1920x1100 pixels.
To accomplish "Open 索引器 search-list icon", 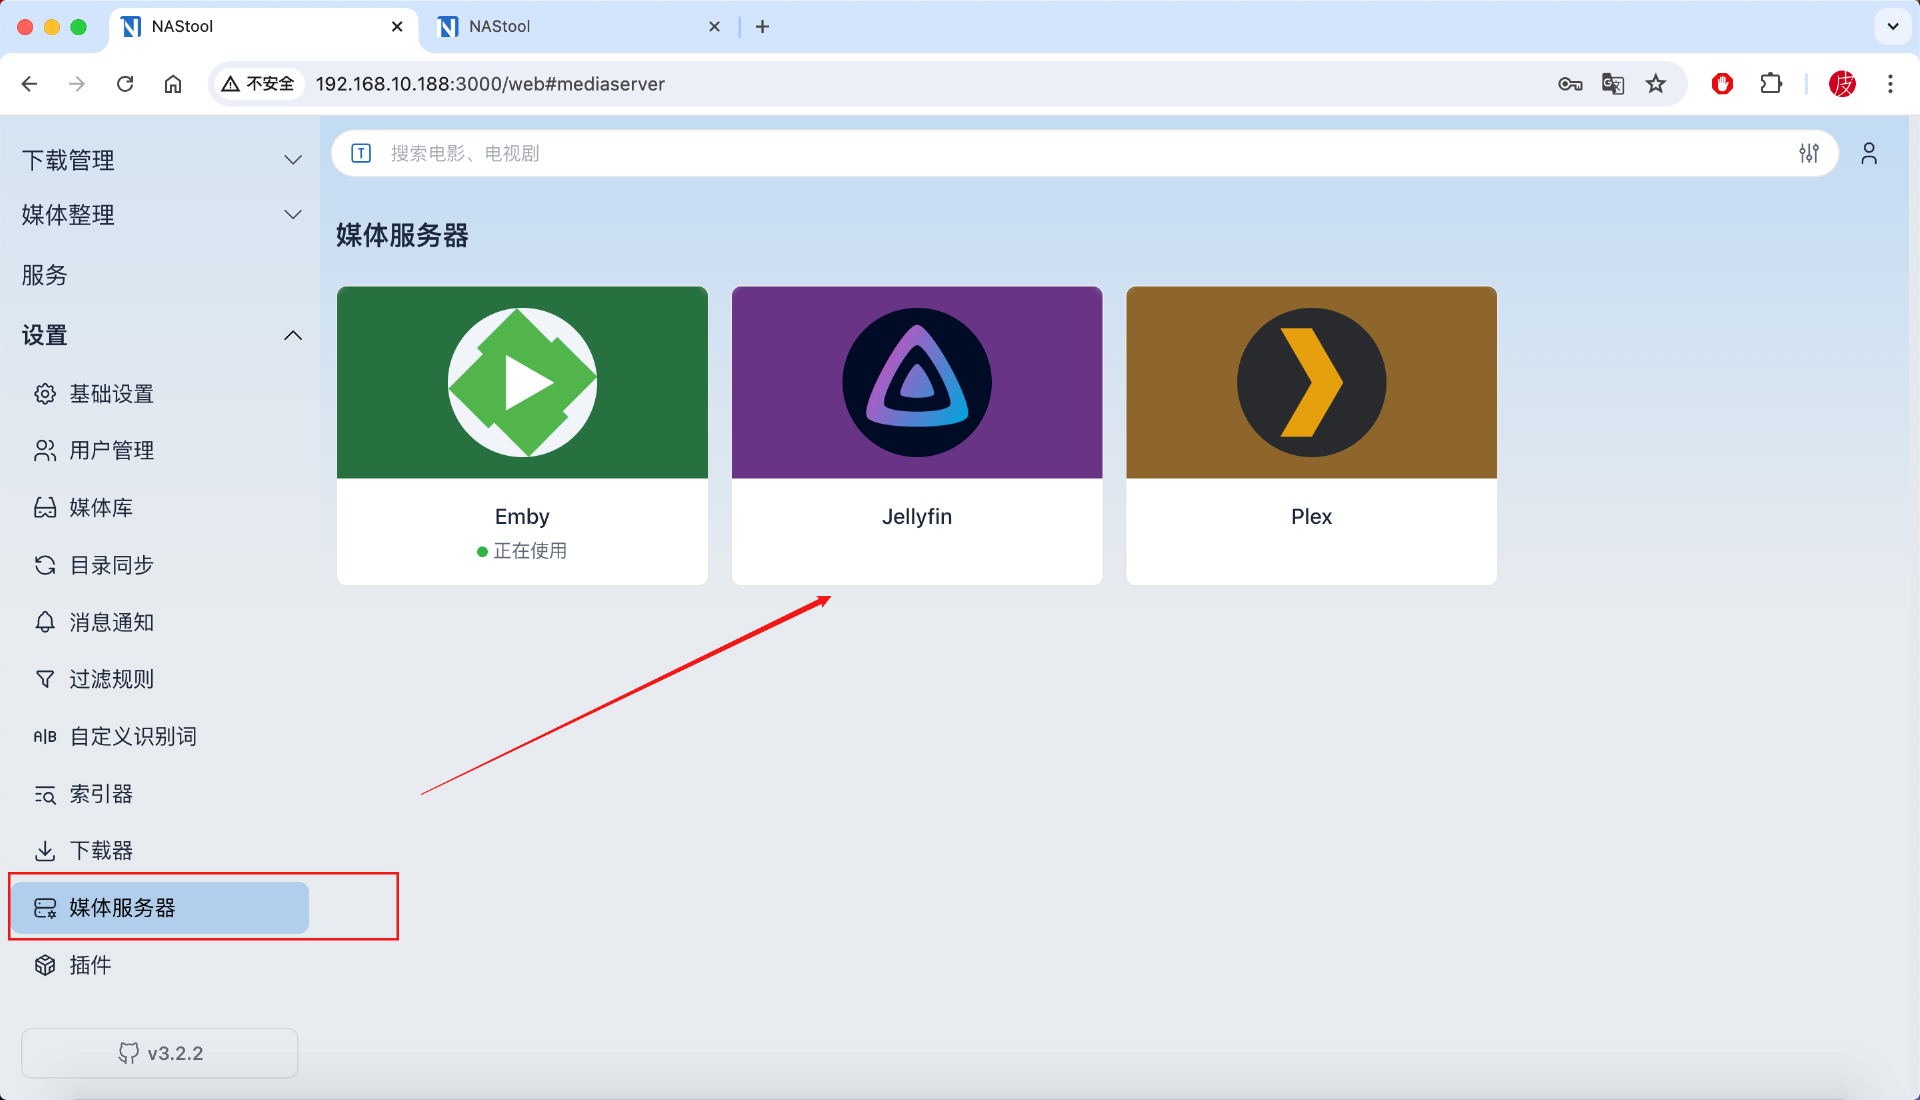I will pos(45,794).
